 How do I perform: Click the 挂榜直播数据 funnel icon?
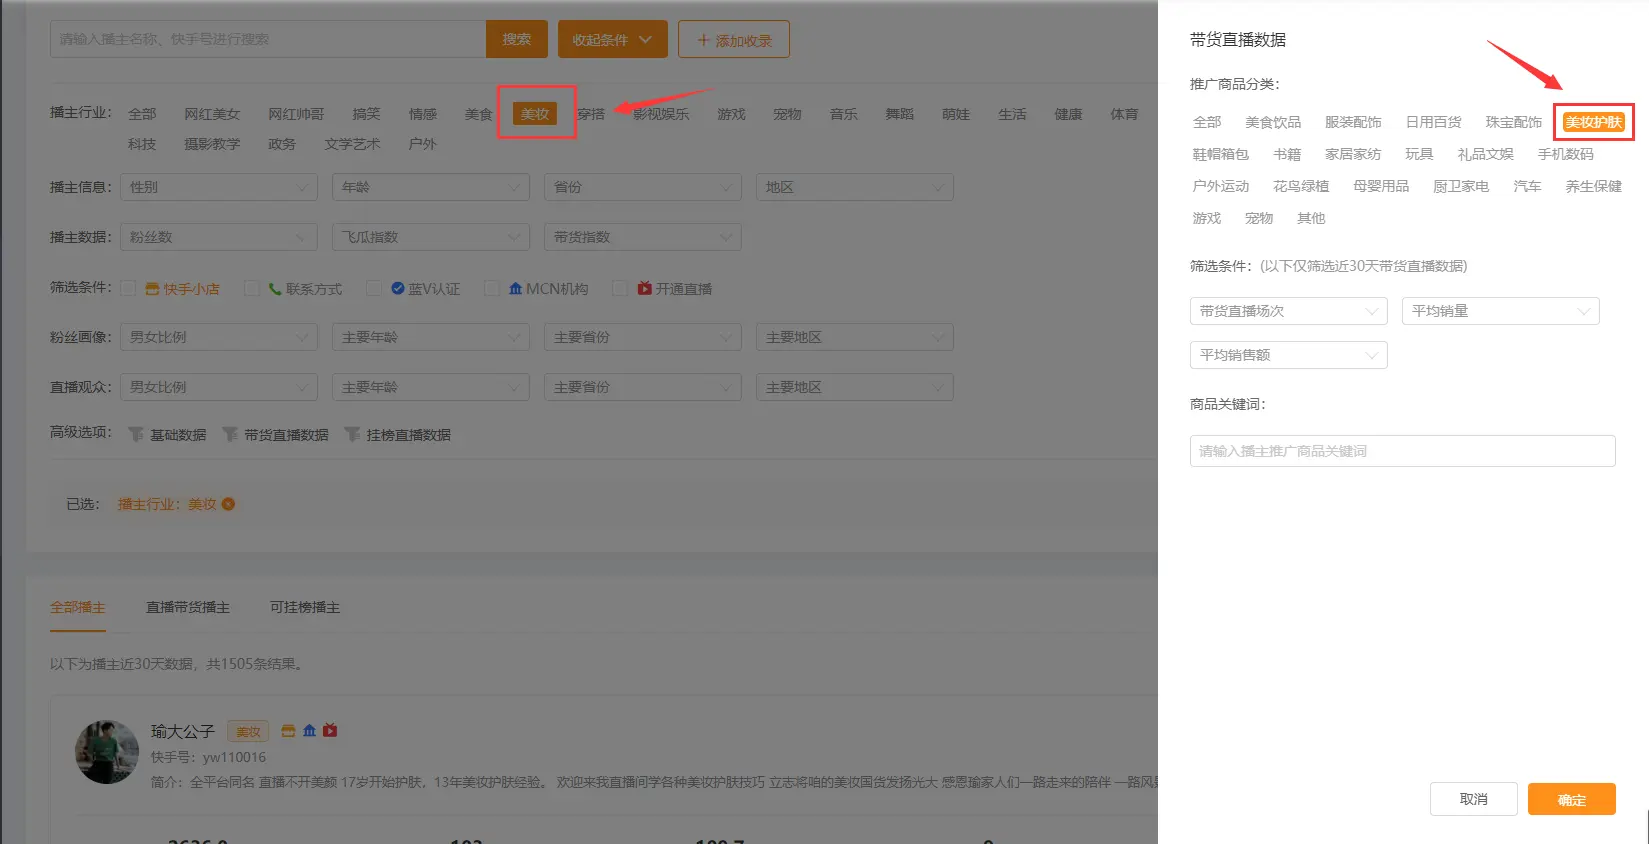click(352, 435)
